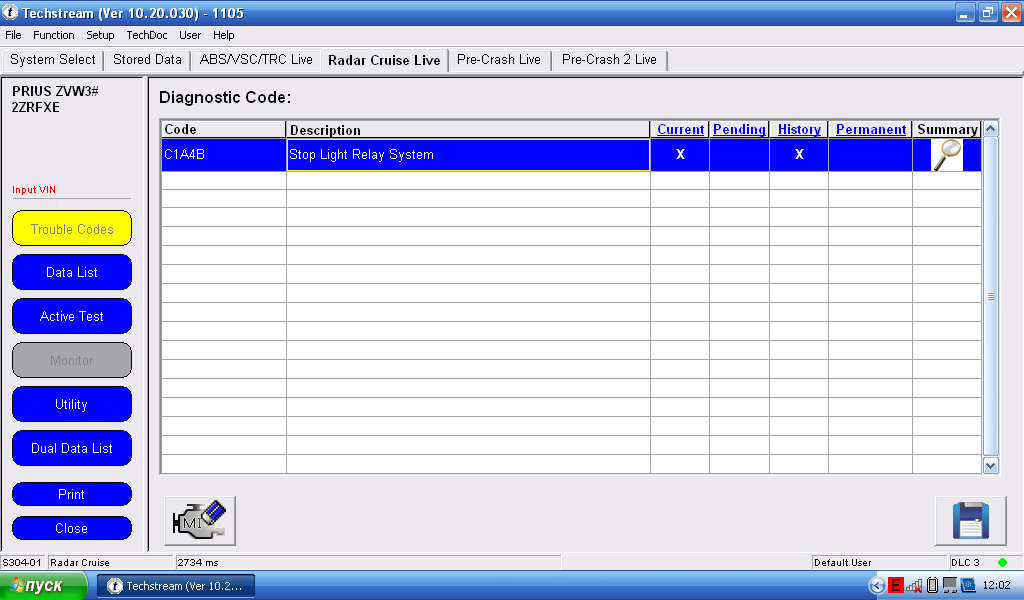Expand hidden tray icons with the arrow
The image size is (1024, 600).
[876, 586]
